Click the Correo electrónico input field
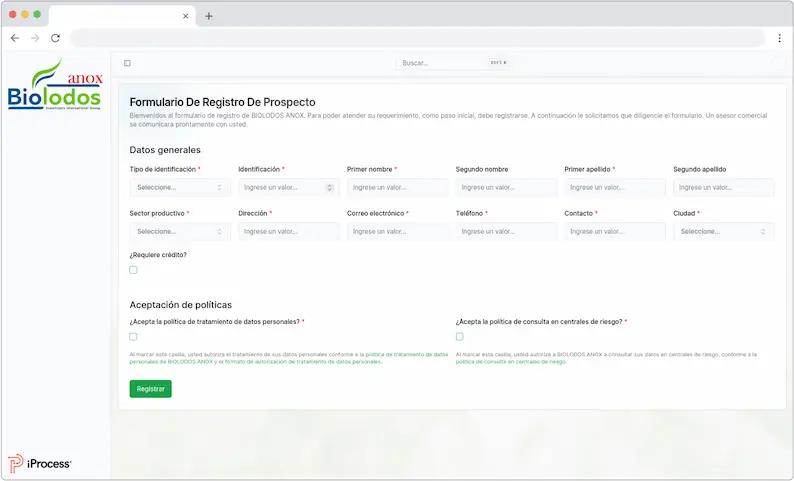Screen dimensions: 794x481 (397, 231)
